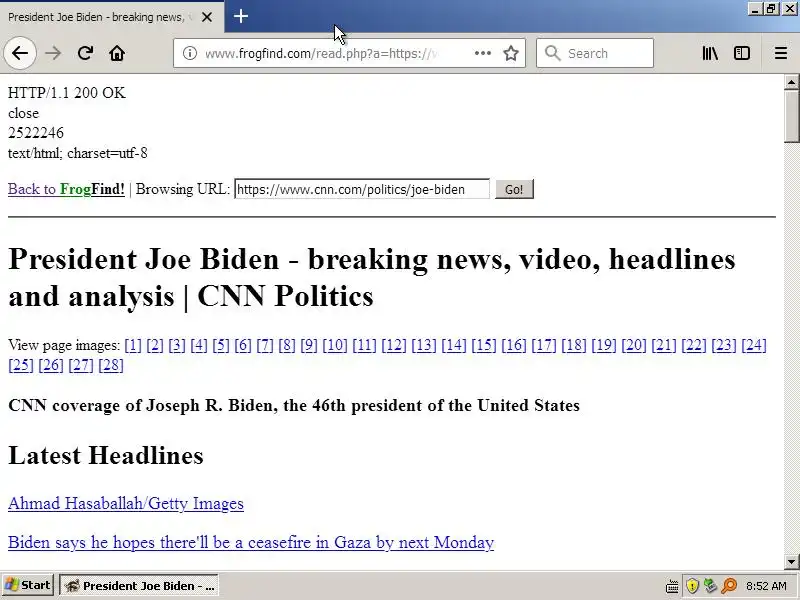This screenshot has width=800, height=600.
Task: Open page image link [21]
Action: pyautogui.click(x=664, y=345)
